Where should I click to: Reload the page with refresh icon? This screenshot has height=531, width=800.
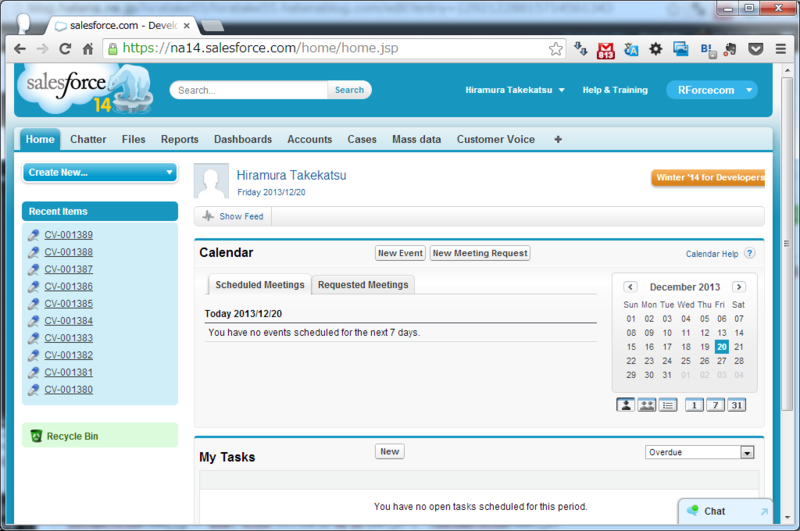[x=65, y=49]
